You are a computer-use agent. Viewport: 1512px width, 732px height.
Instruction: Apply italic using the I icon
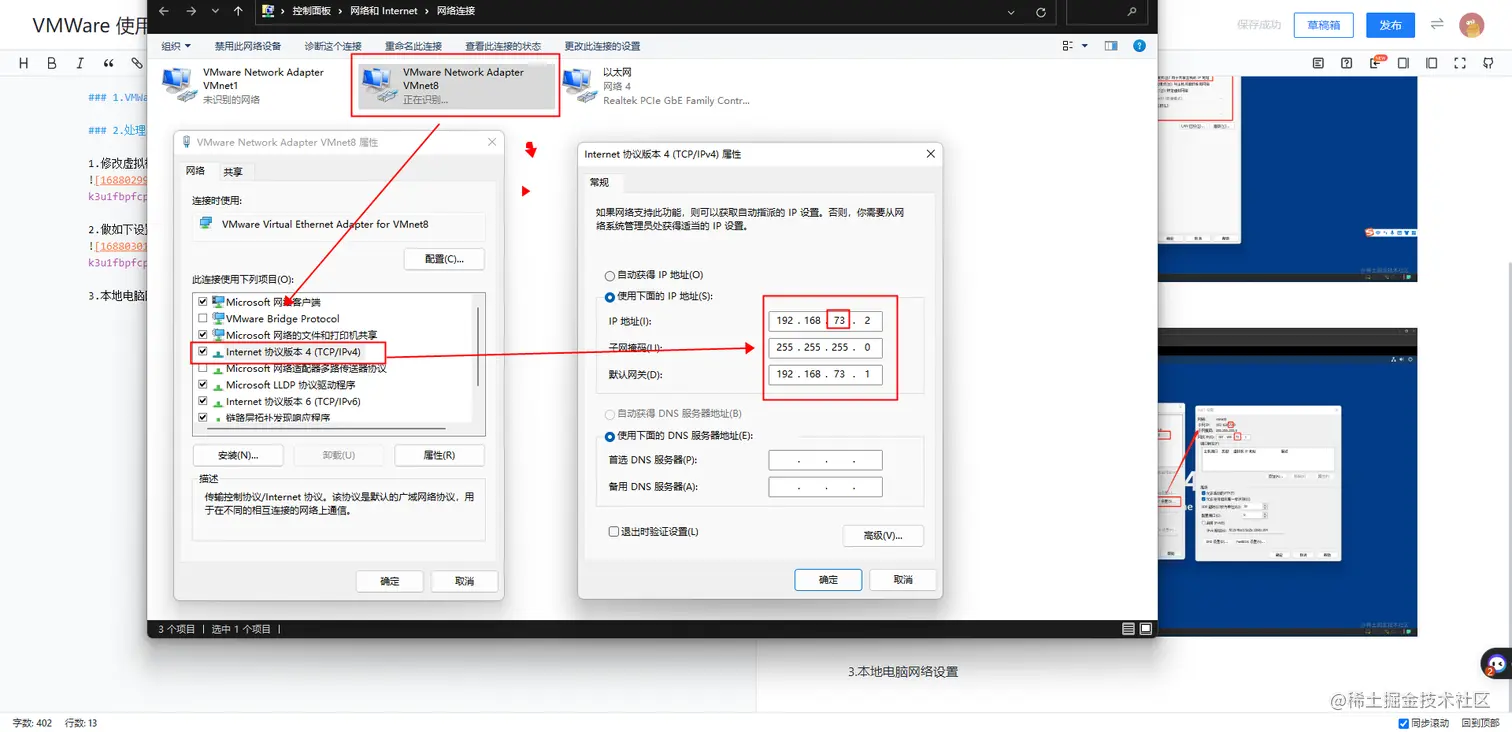pos(80,63)
